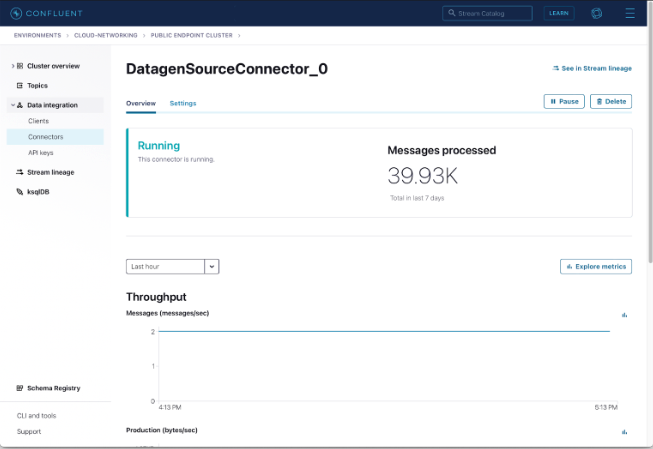Open the Support link

coord(29,431)
